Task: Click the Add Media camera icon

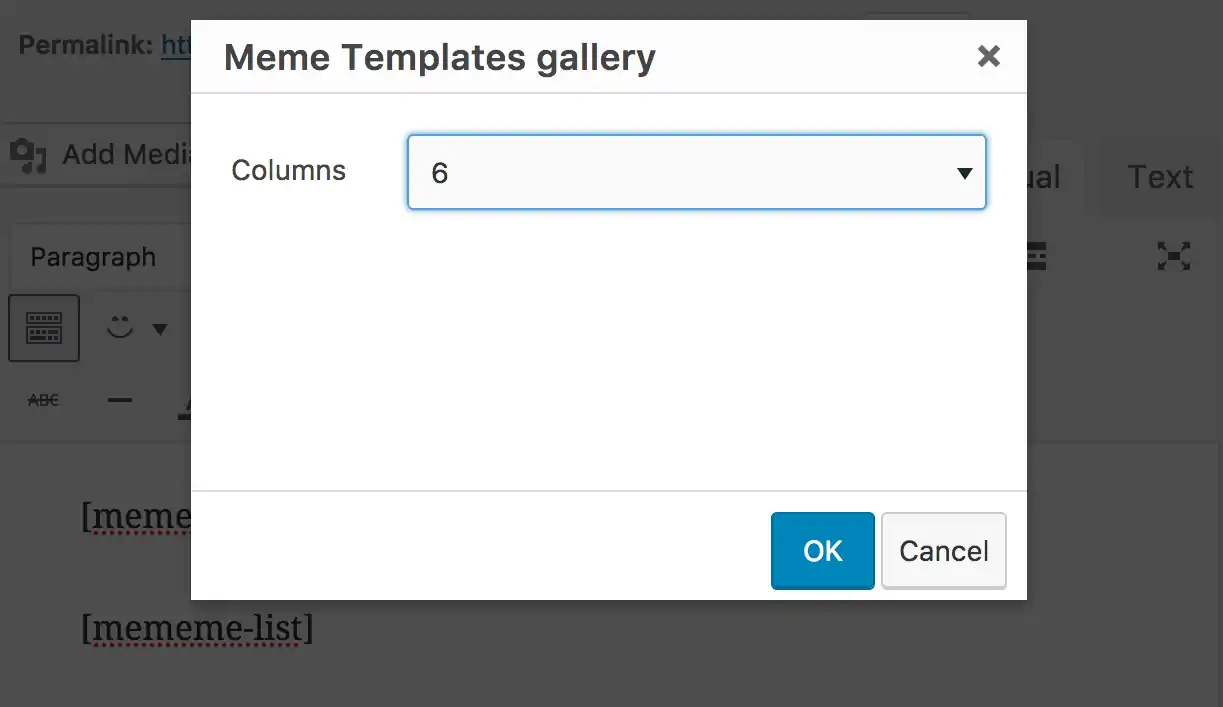Action: (x=27, y=154)
